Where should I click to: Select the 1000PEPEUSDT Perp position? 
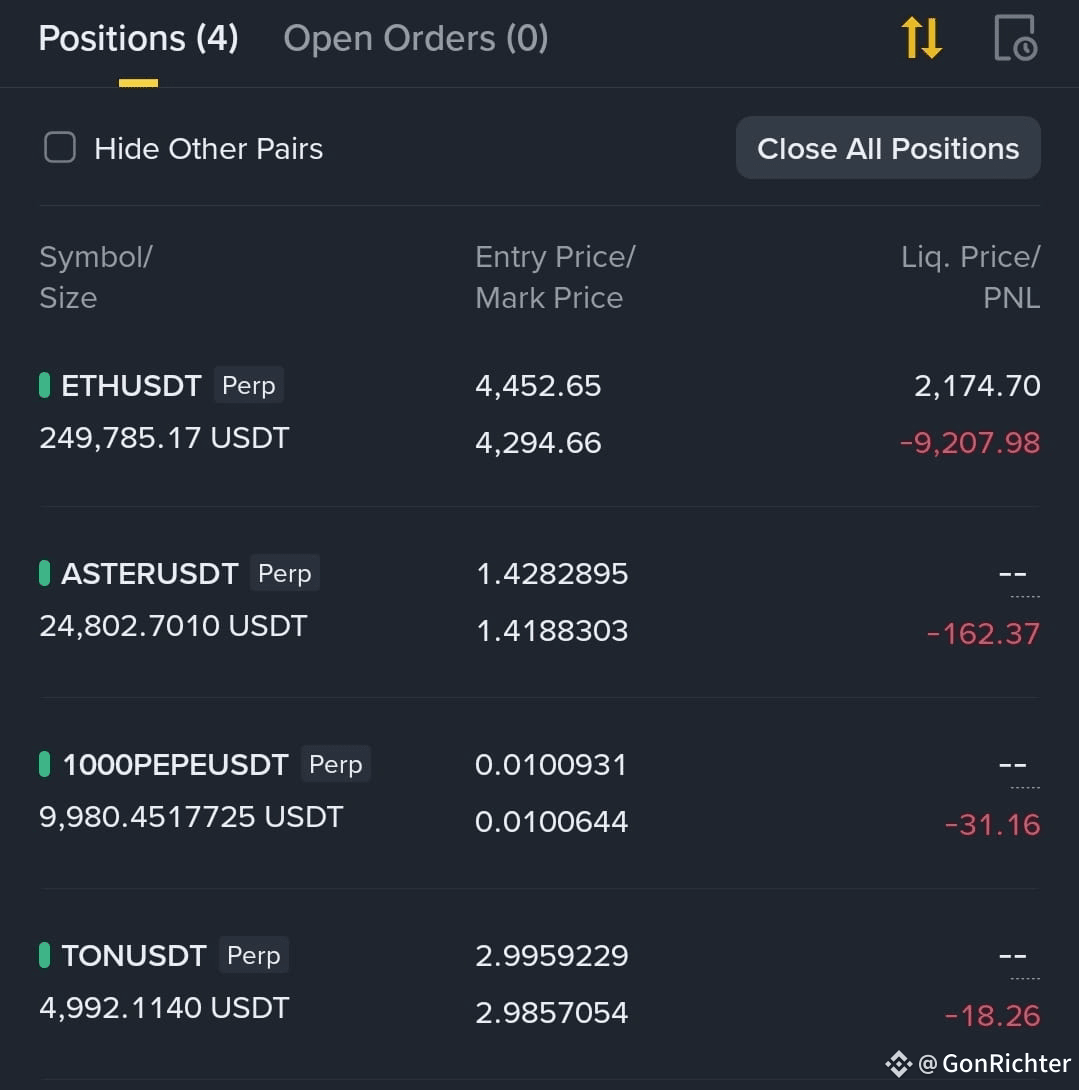click(540, 792)
